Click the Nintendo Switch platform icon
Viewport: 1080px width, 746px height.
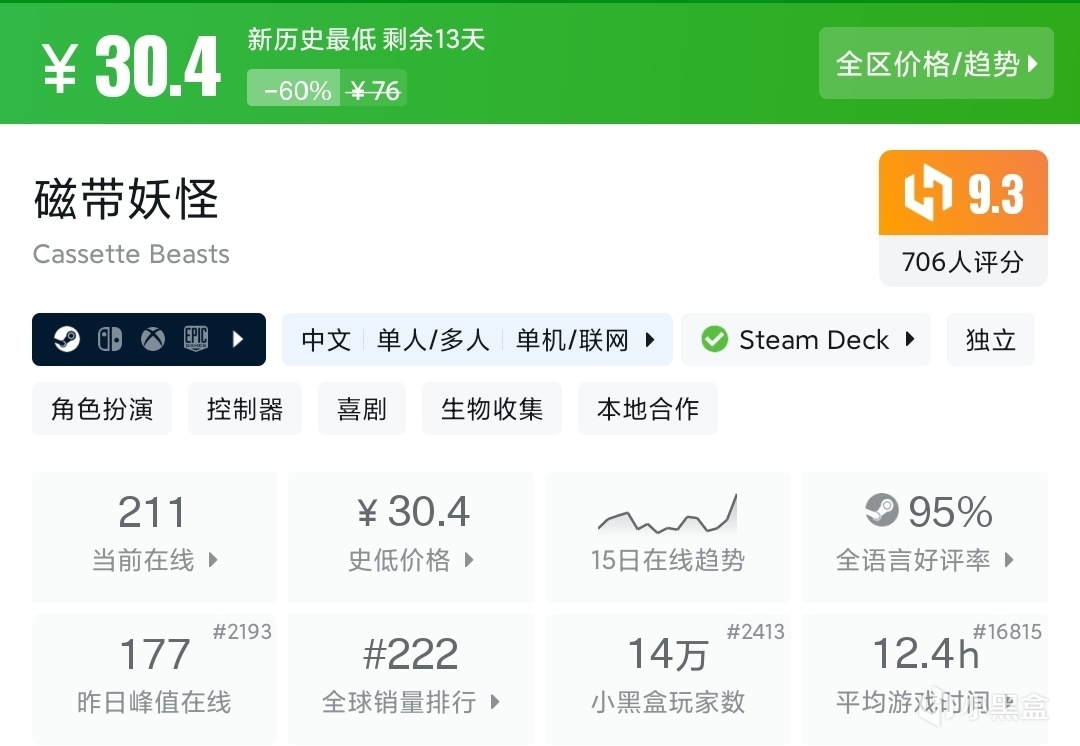tap(110, 340)
